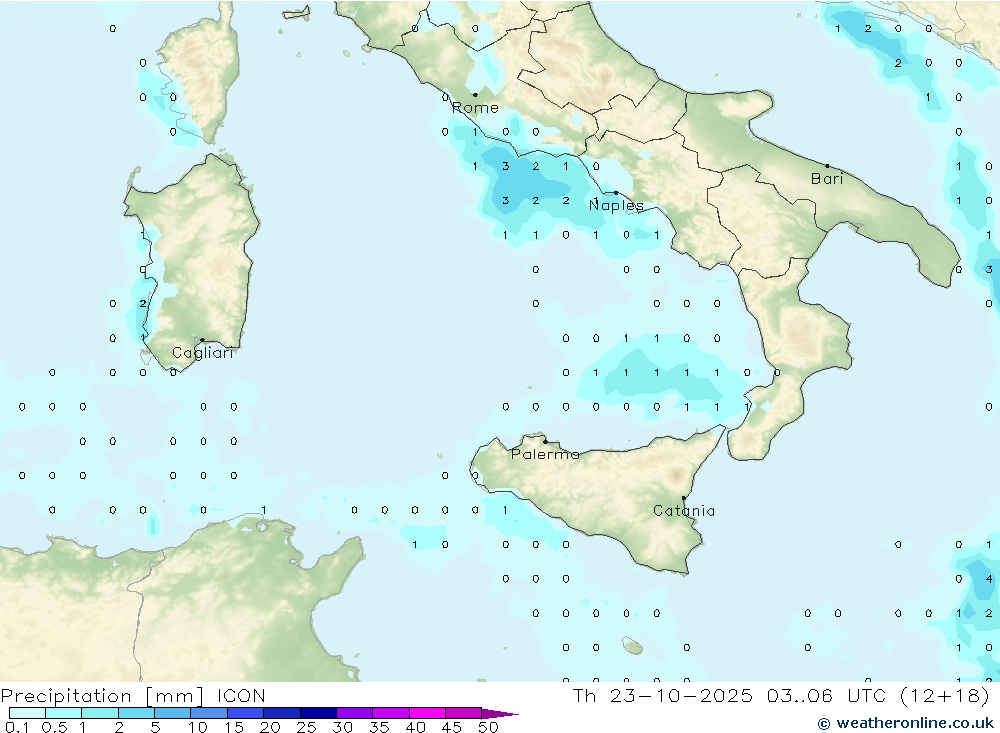Click the legend scale label "10"
This screenshot has width=1000, height=733.
click(x=198, y=727)
